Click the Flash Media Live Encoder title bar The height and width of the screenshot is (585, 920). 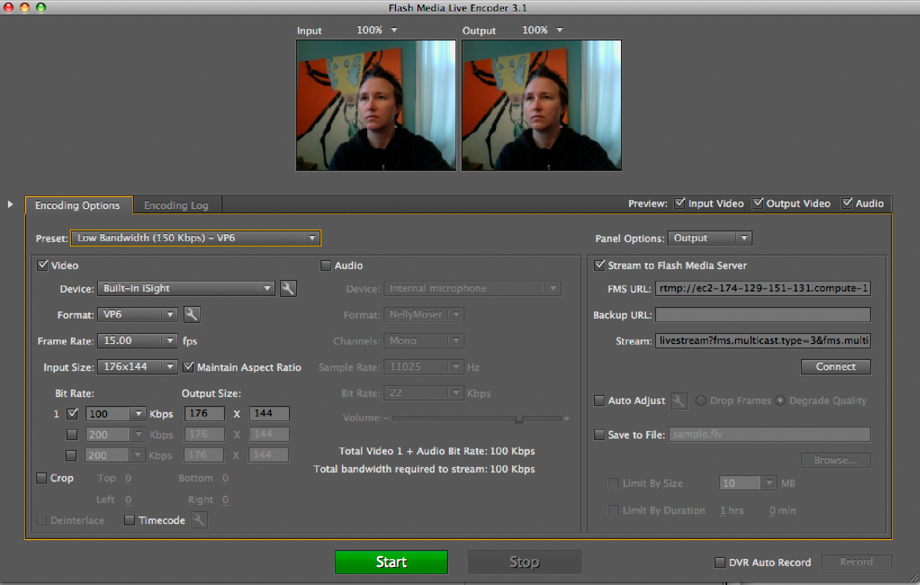[x=458, y=8]
